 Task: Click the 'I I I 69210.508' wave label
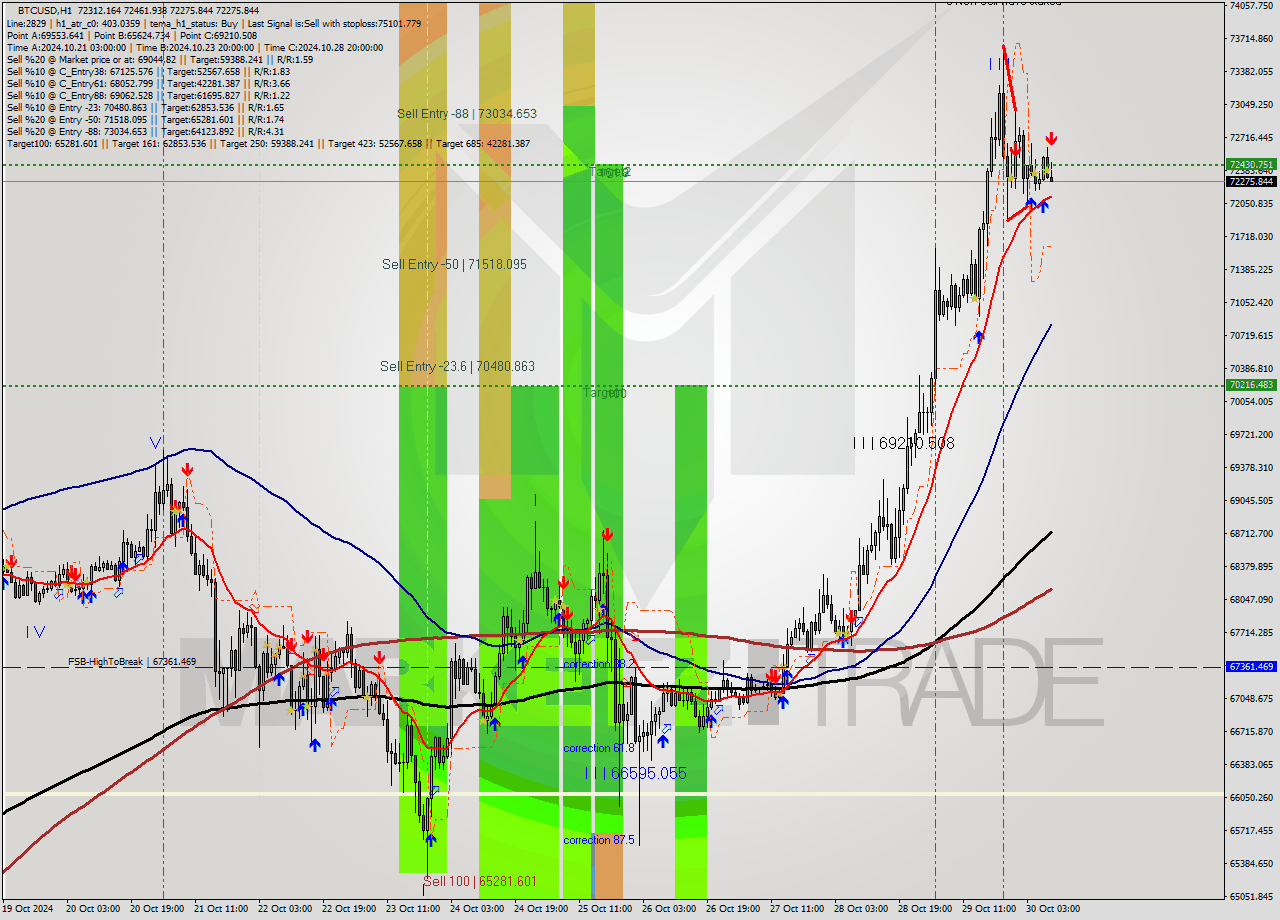pos(904,442)
